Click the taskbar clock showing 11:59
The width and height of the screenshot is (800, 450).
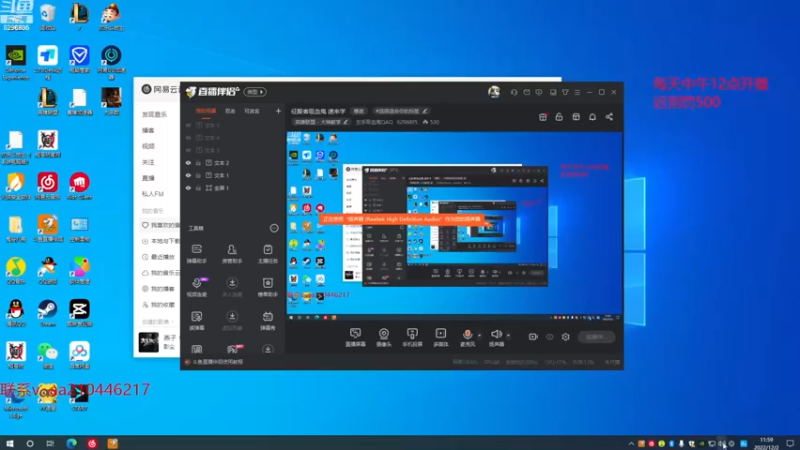pos(766,443)
